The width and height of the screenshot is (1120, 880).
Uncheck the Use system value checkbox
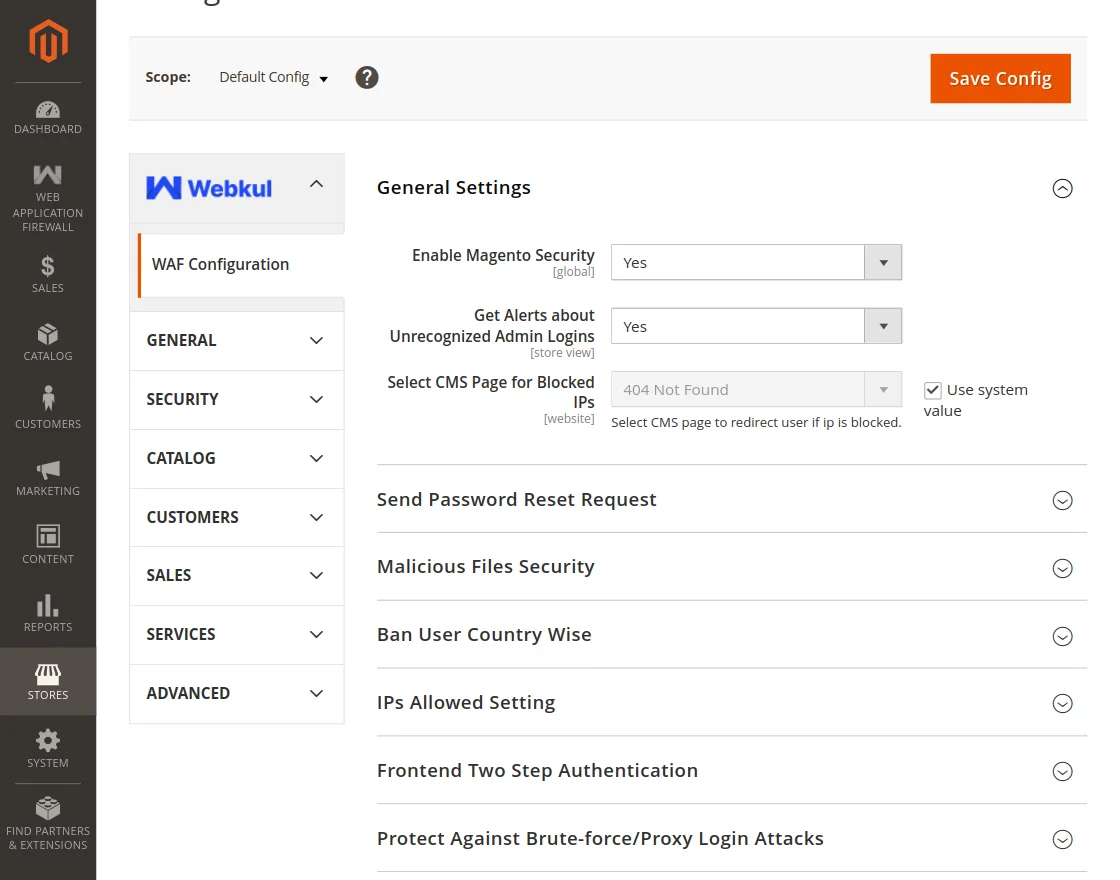click(x=932, y=390)
